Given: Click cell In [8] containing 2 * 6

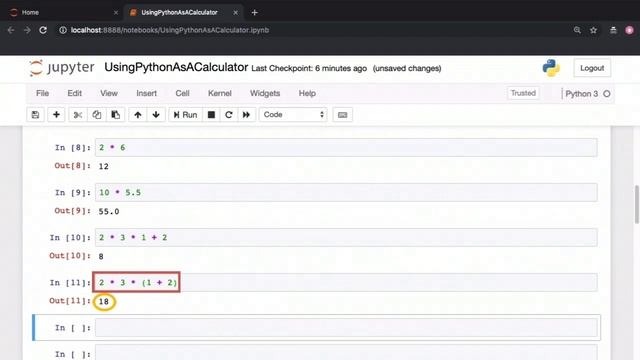Looking at the screenshot, I should pyautogui.click(x=346, y=147).
